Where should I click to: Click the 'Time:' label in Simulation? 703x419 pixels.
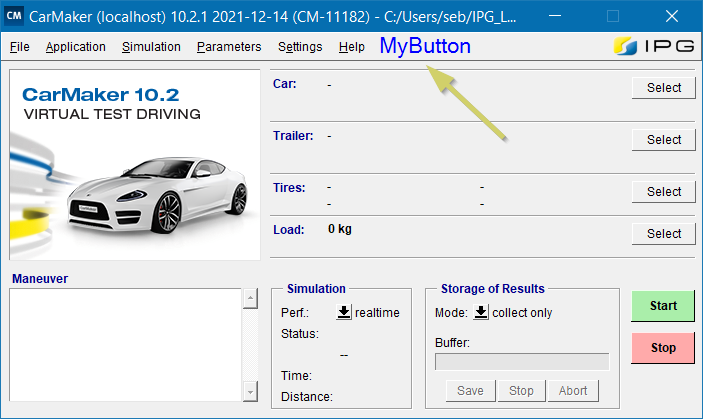(x=296, y=376)
